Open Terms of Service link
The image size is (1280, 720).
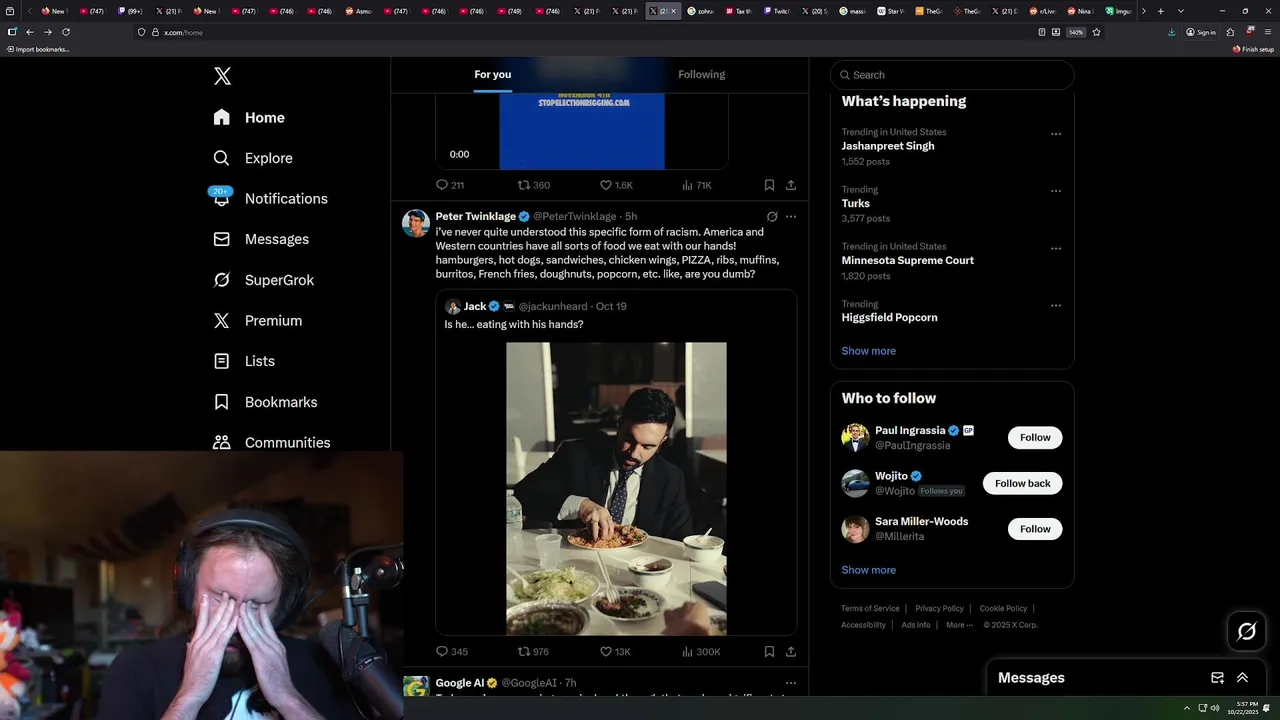click(x=870, y=608)
